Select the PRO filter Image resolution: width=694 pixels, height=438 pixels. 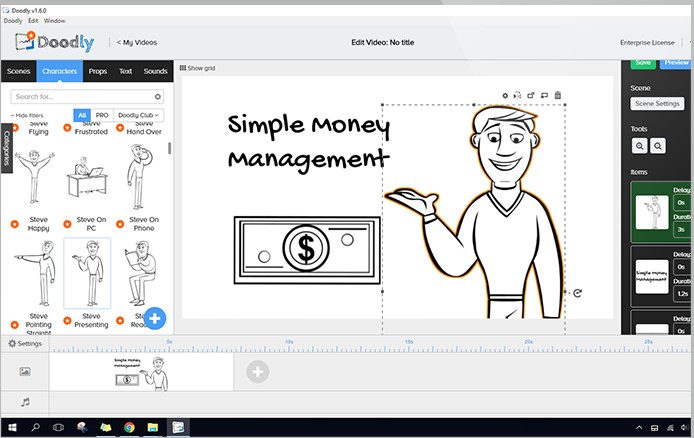102,115
